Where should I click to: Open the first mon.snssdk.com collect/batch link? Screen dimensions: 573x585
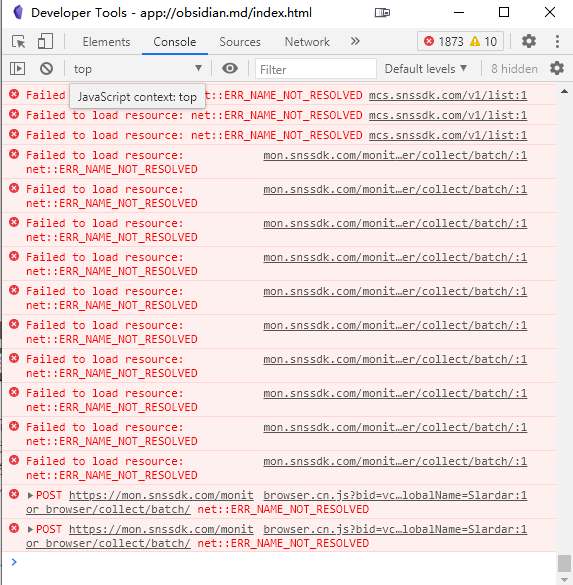395,155
